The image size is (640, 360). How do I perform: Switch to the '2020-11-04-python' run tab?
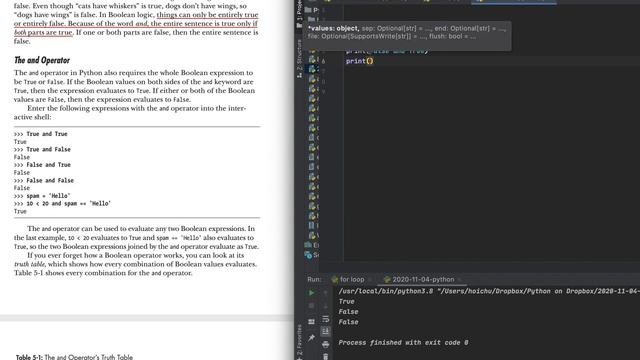click(419, 280)
